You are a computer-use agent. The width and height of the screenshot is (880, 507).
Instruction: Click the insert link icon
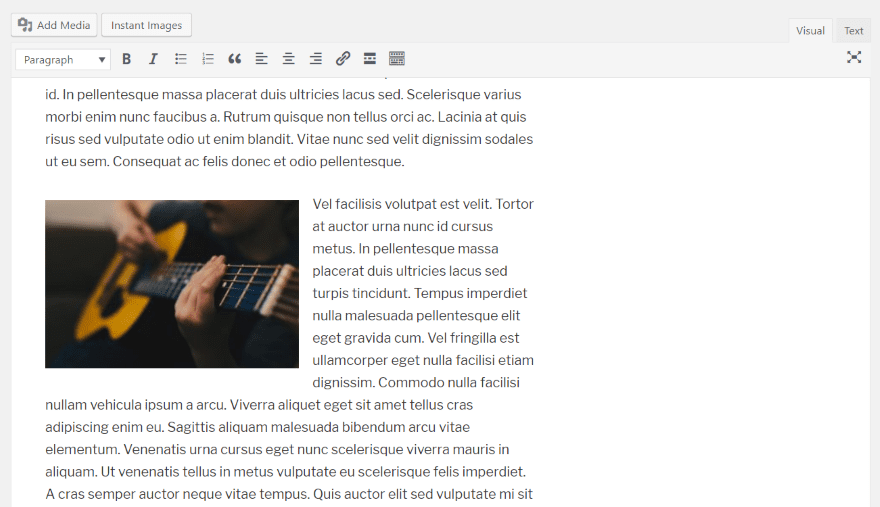click(x=343, y=59)
